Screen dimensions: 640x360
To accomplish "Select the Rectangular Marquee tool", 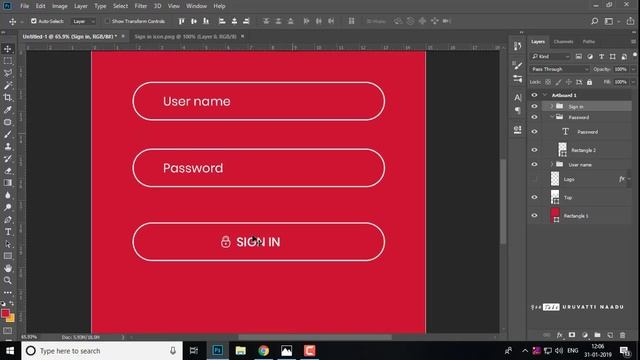I will [x=8, y=61].
